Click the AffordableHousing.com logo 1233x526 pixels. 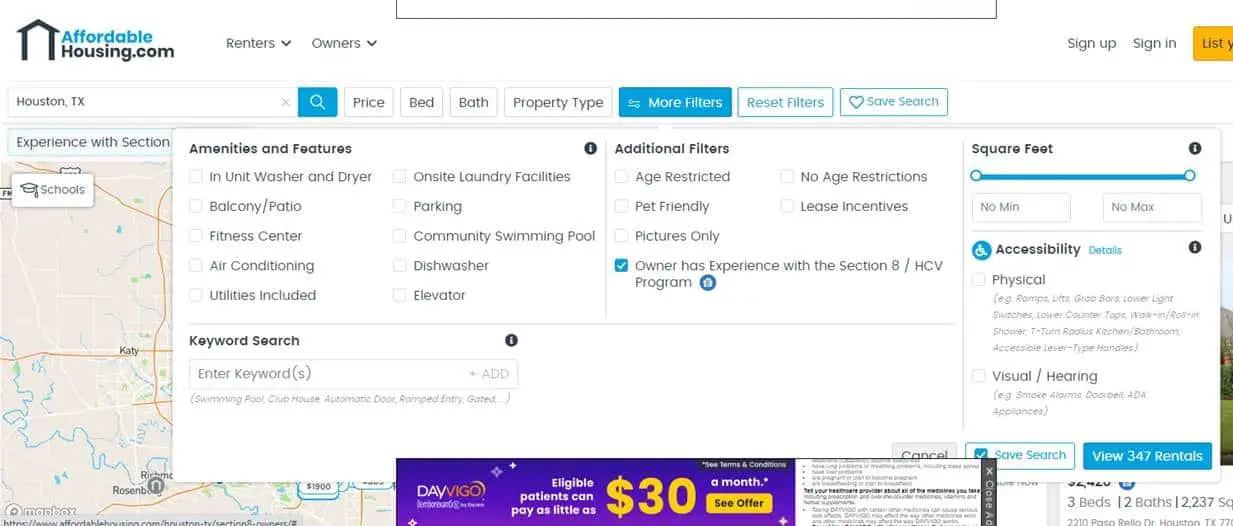point(95,41)
